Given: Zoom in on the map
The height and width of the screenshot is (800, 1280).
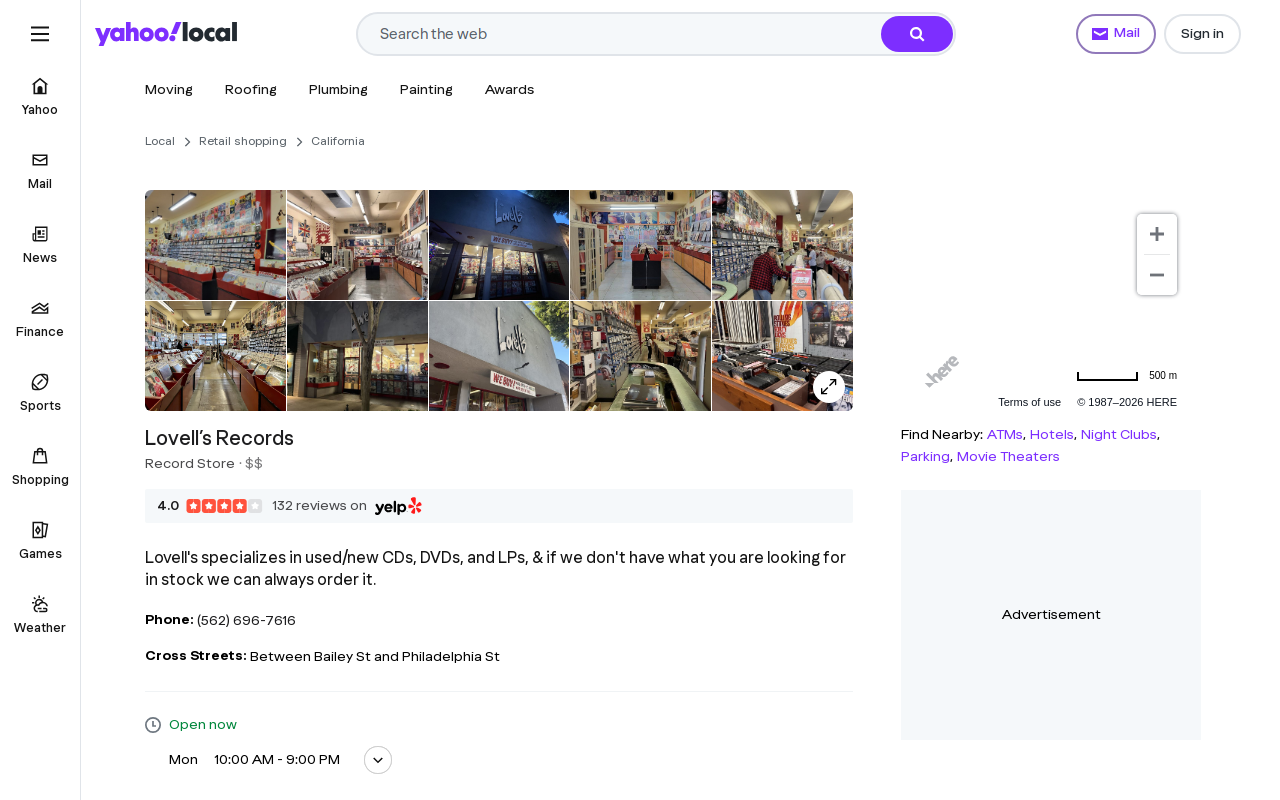Looking at the screenshot, I should (x=1157, y=234).
